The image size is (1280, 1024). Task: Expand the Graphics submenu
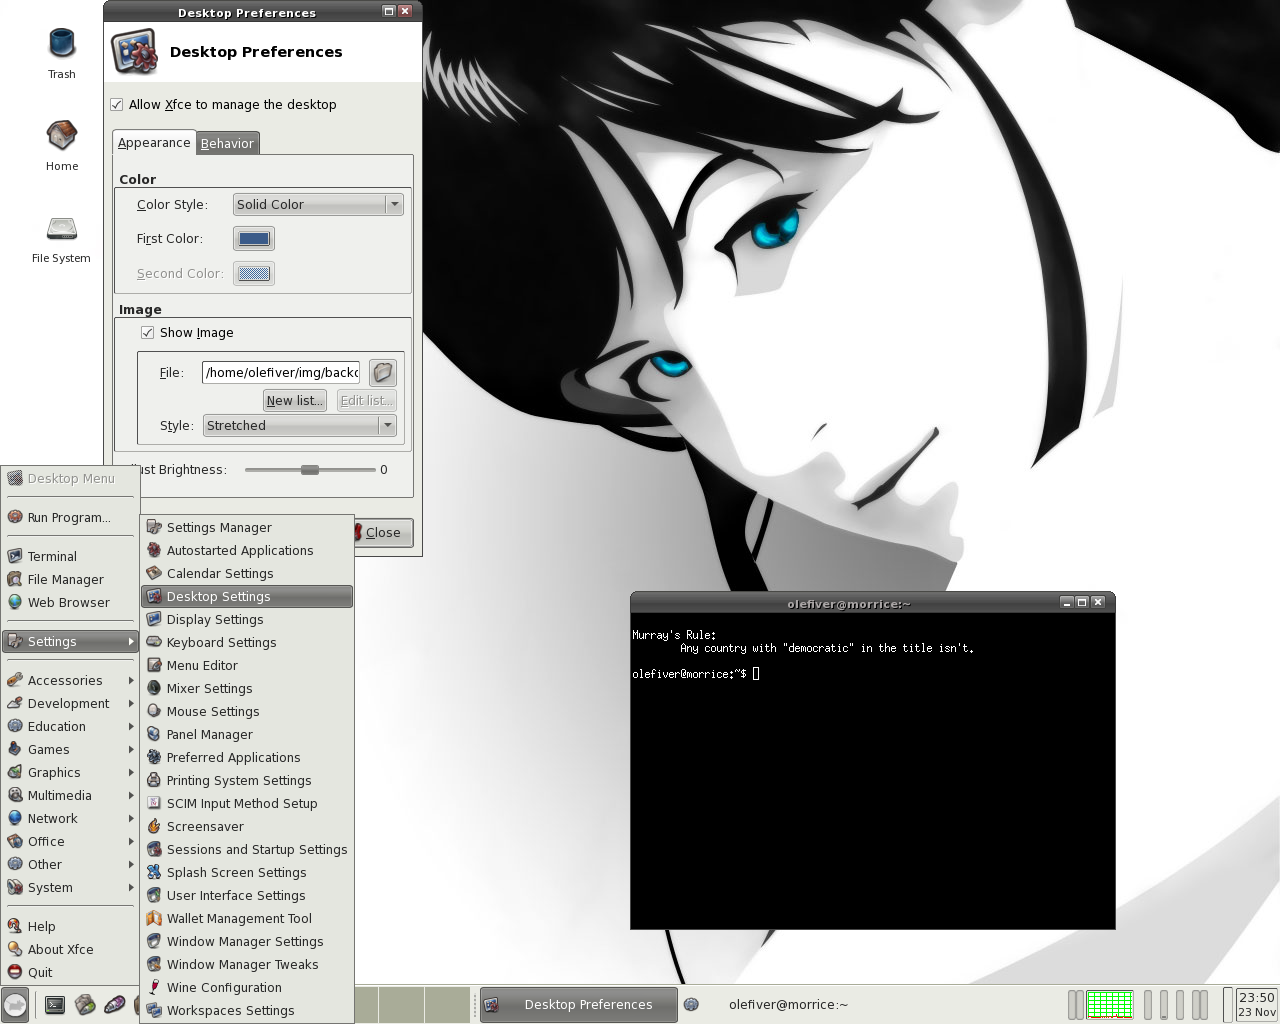pyautogui.click(x=70, y=772)
